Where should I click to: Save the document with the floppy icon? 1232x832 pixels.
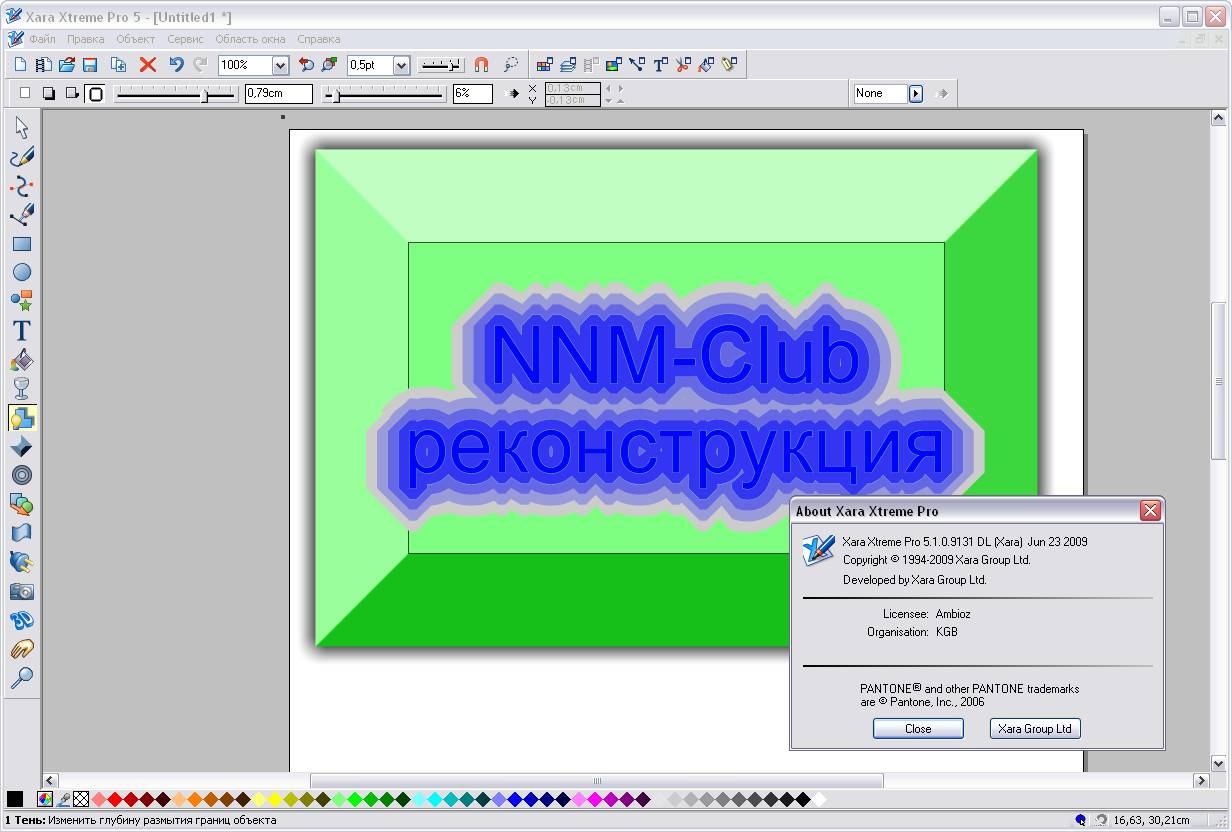(90, 65)
